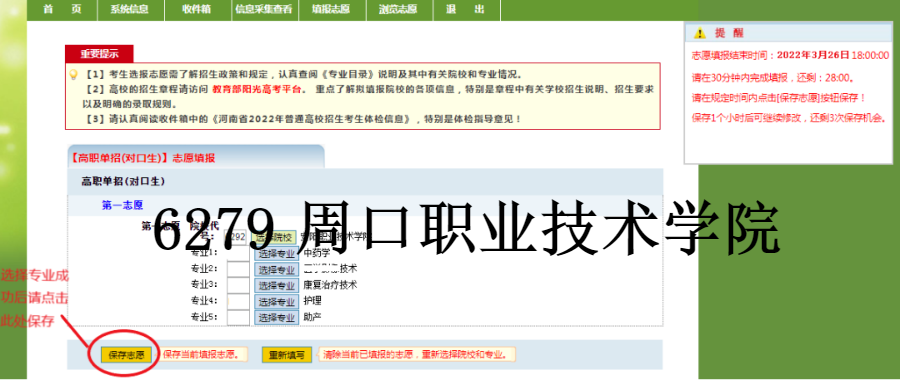Click the 请在规定时间内点击[保存志愿]按钮保存 line
The width and height of the screenshot is (900, 380).
coord(779,98)
